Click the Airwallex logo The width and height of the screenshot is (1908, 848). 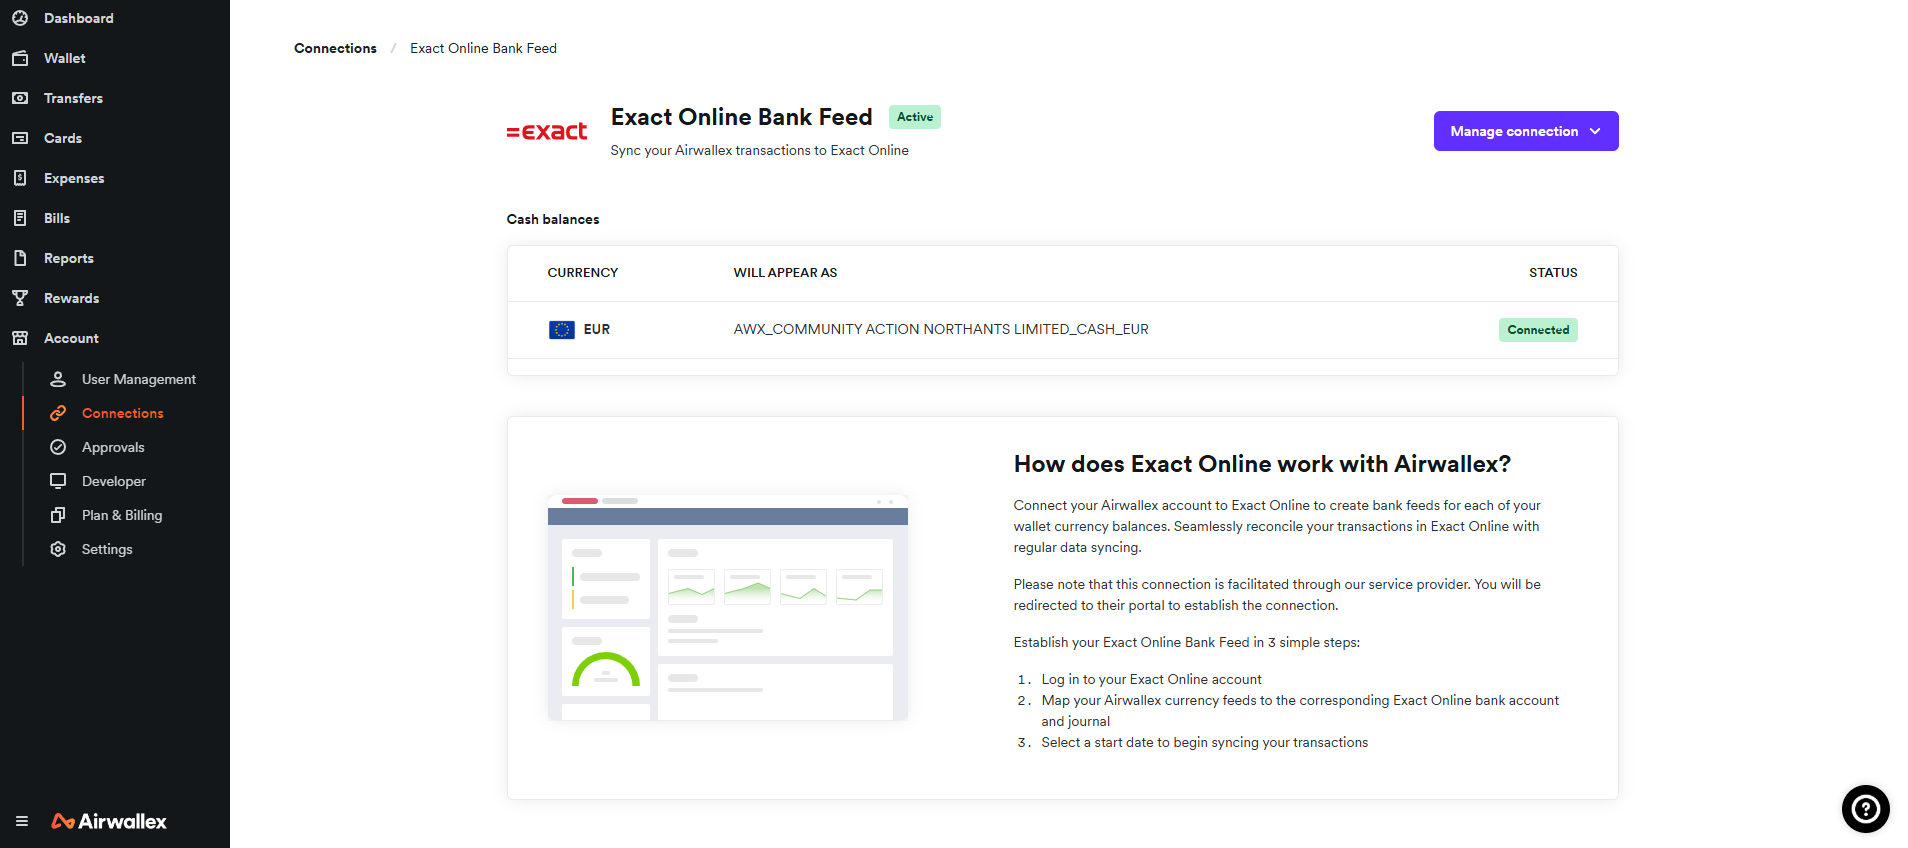(x=109, y=821)
